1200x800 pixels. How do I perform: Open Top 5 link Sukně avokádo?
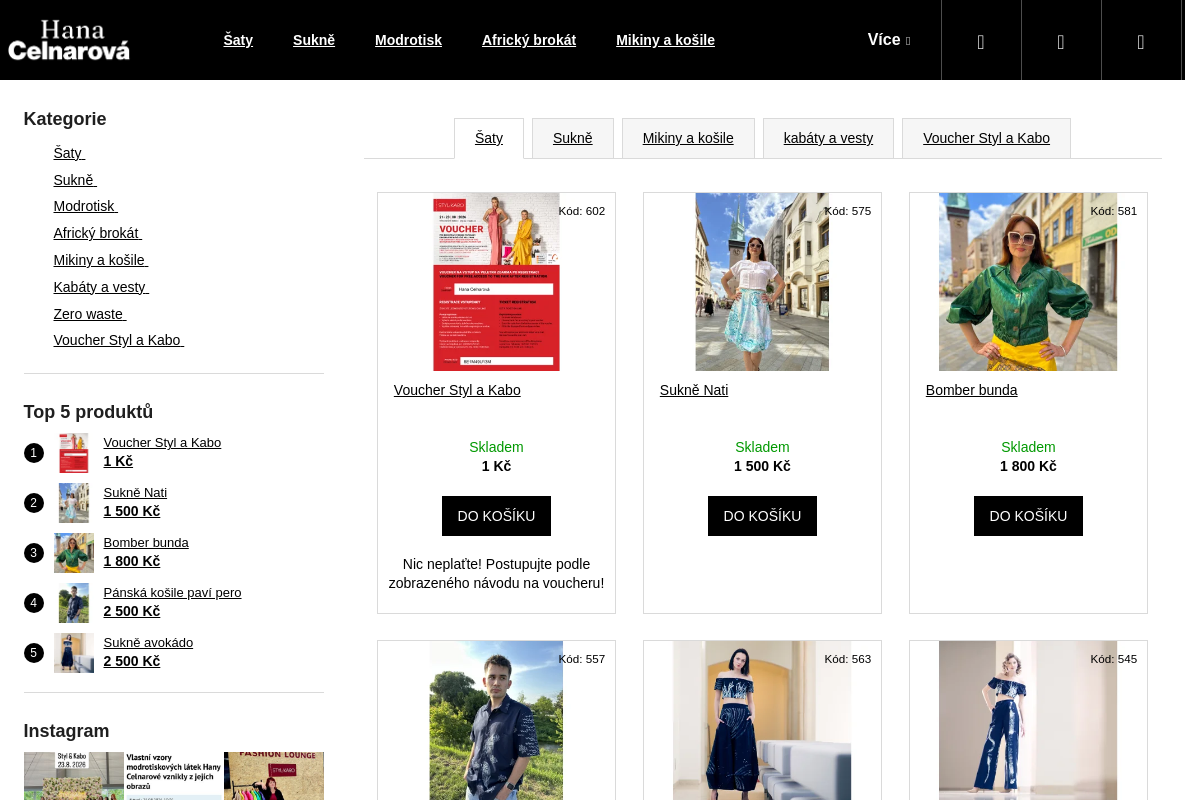click(148, 643)
